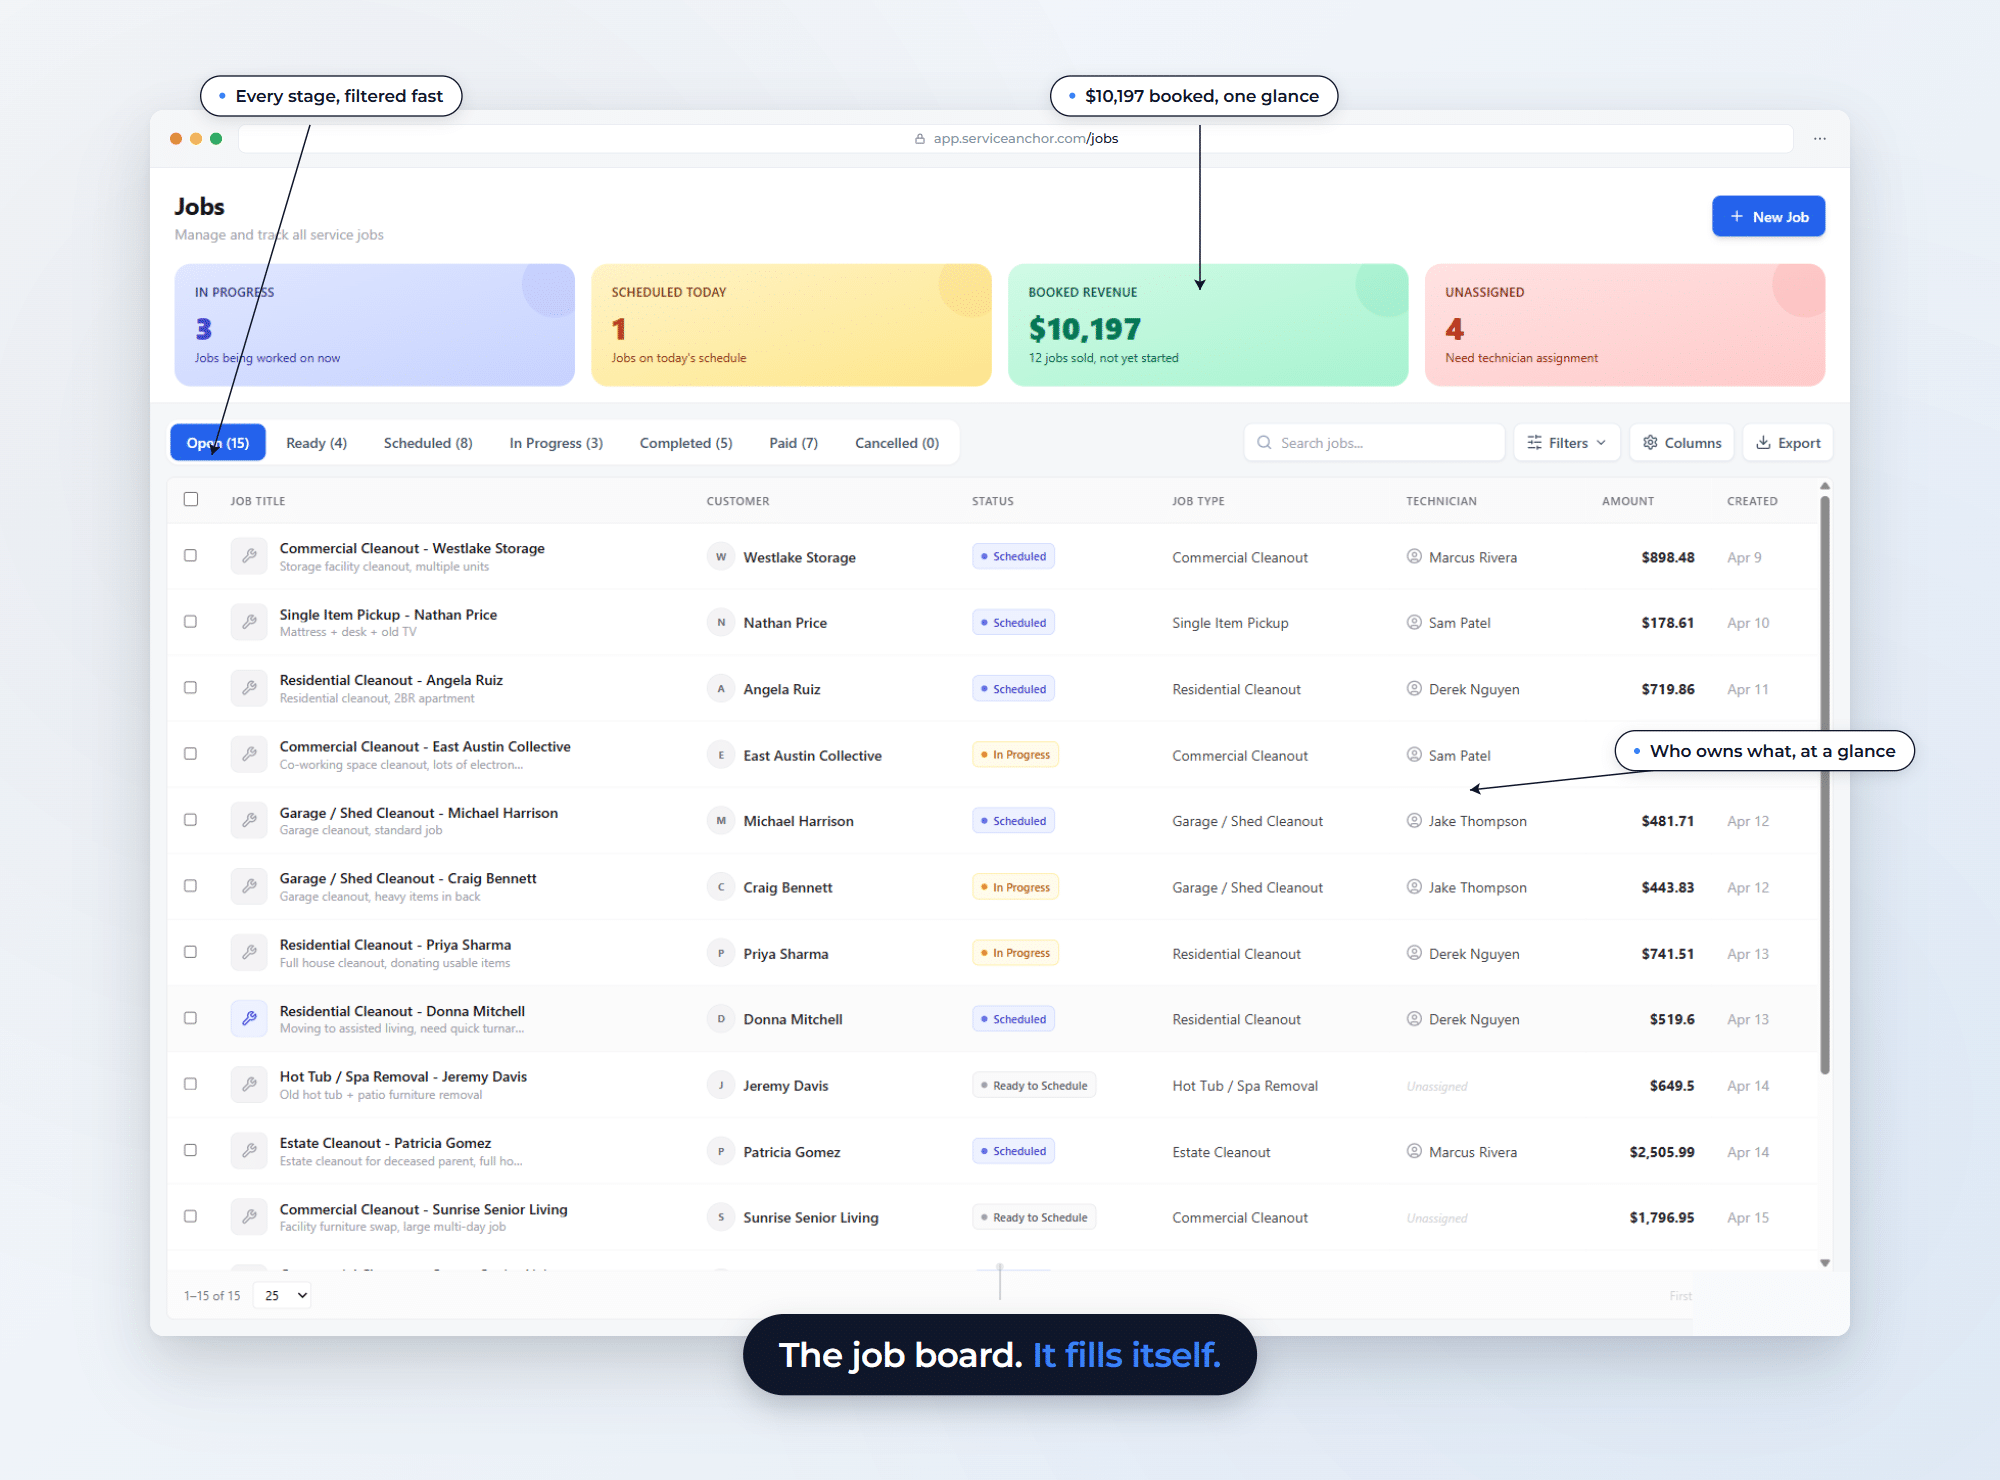Click the table vertical scrollbar thumb
The height and width of the screenshot is (1480, 2000).
(1825, 785)
